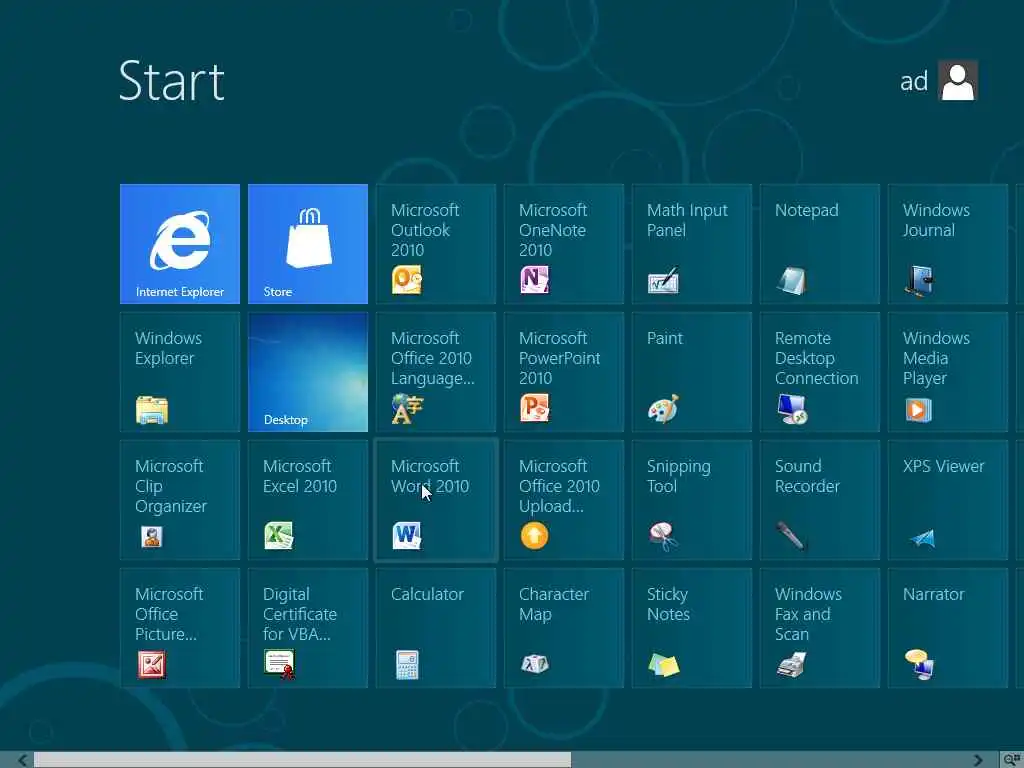Click the 'Windows Media Player' label

pyautogui.click(x=936, y=358)
